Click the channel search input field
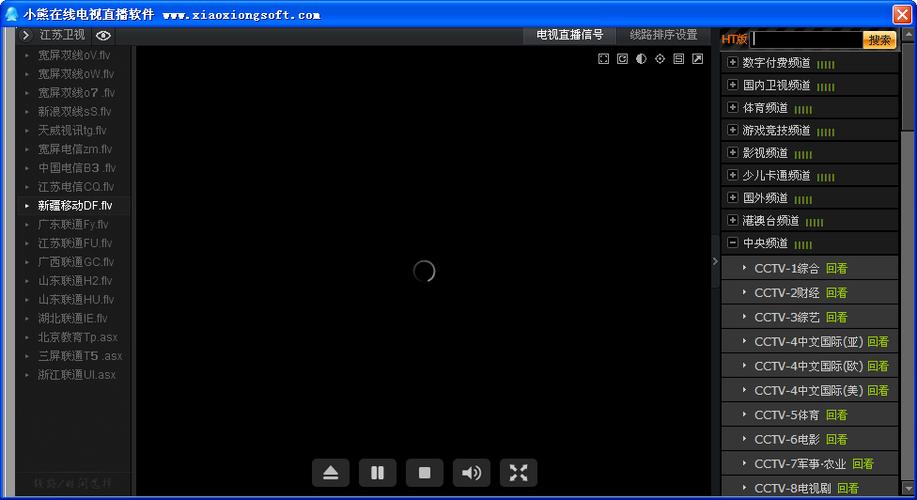Screen dimensions: 917x500 coord(806,40)
